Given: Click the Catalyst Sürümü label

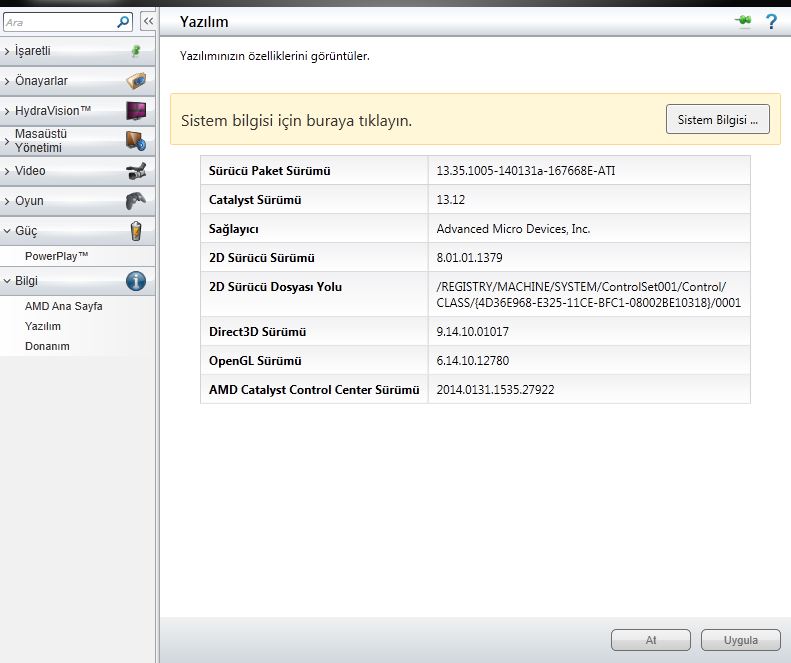Looking at the screenshot, I should click(255, 200).
